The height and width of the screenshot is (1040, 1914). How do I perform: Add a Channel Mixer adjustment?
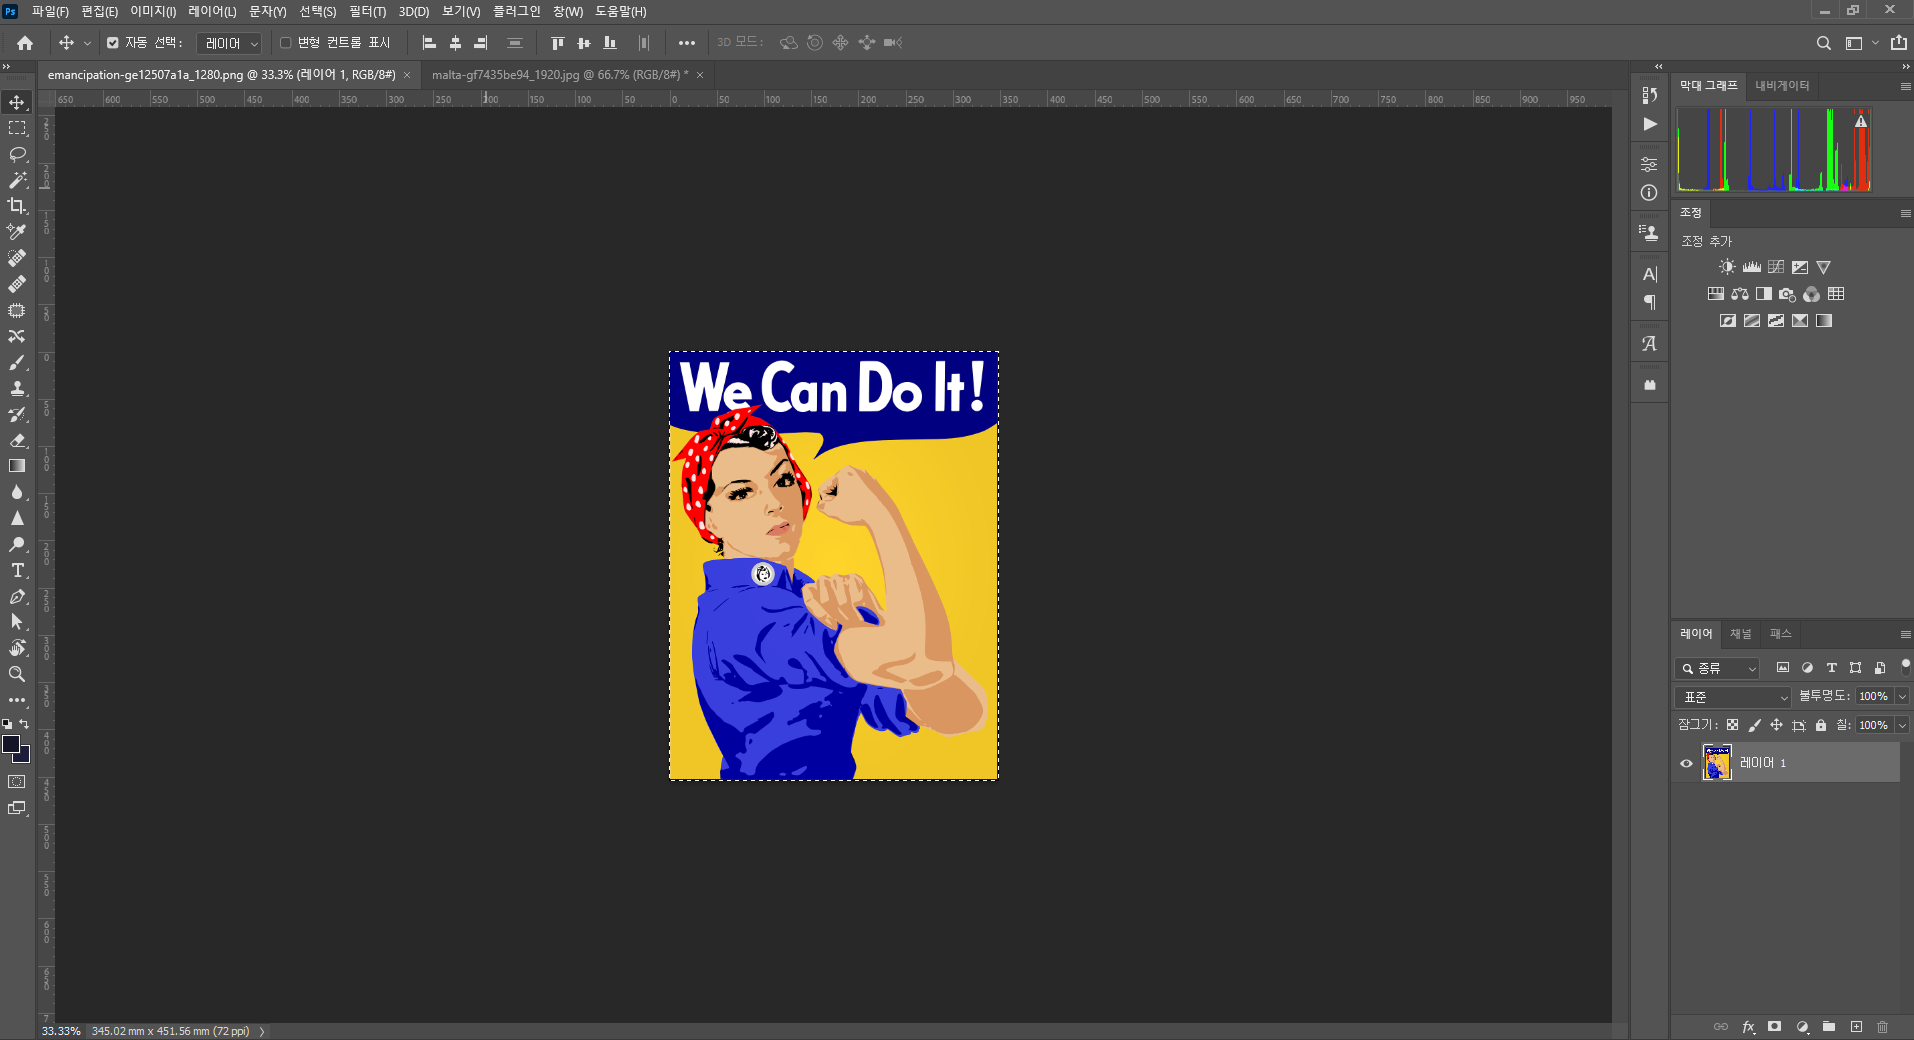point(1812,294)
